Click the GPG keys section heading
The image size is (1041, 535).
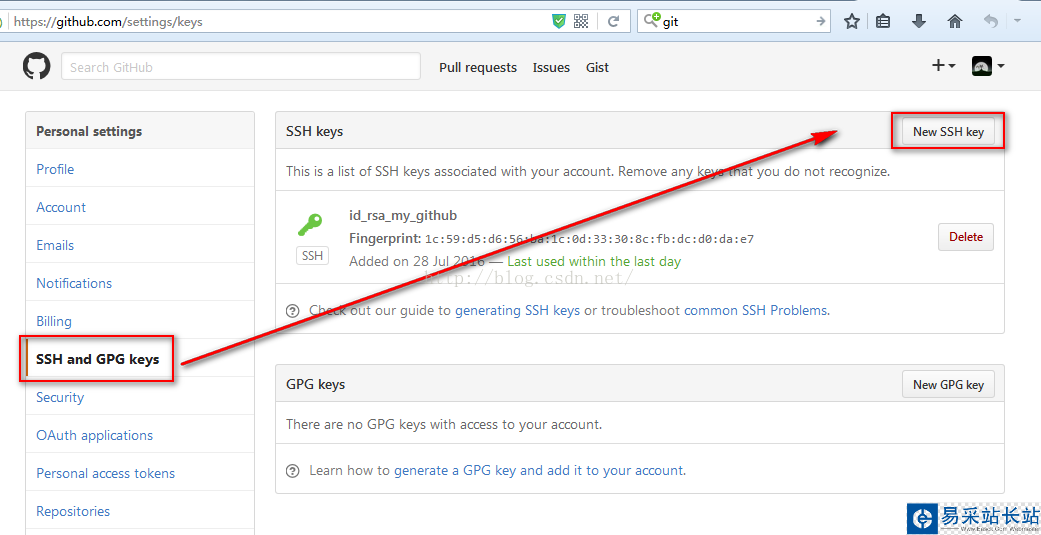[x=315, y=385]
